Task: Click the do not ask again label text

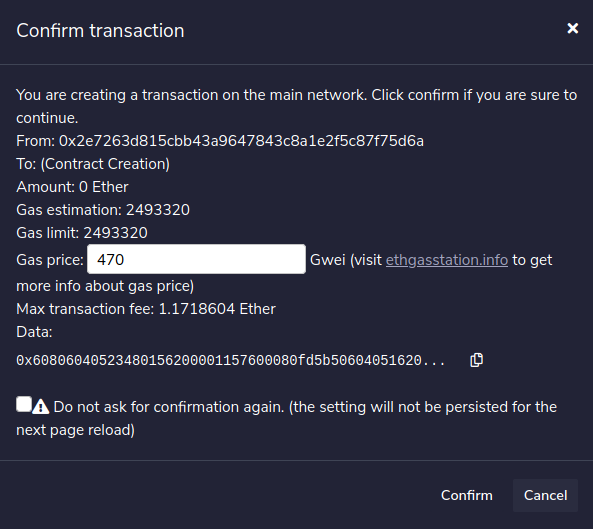Action: 286,418
